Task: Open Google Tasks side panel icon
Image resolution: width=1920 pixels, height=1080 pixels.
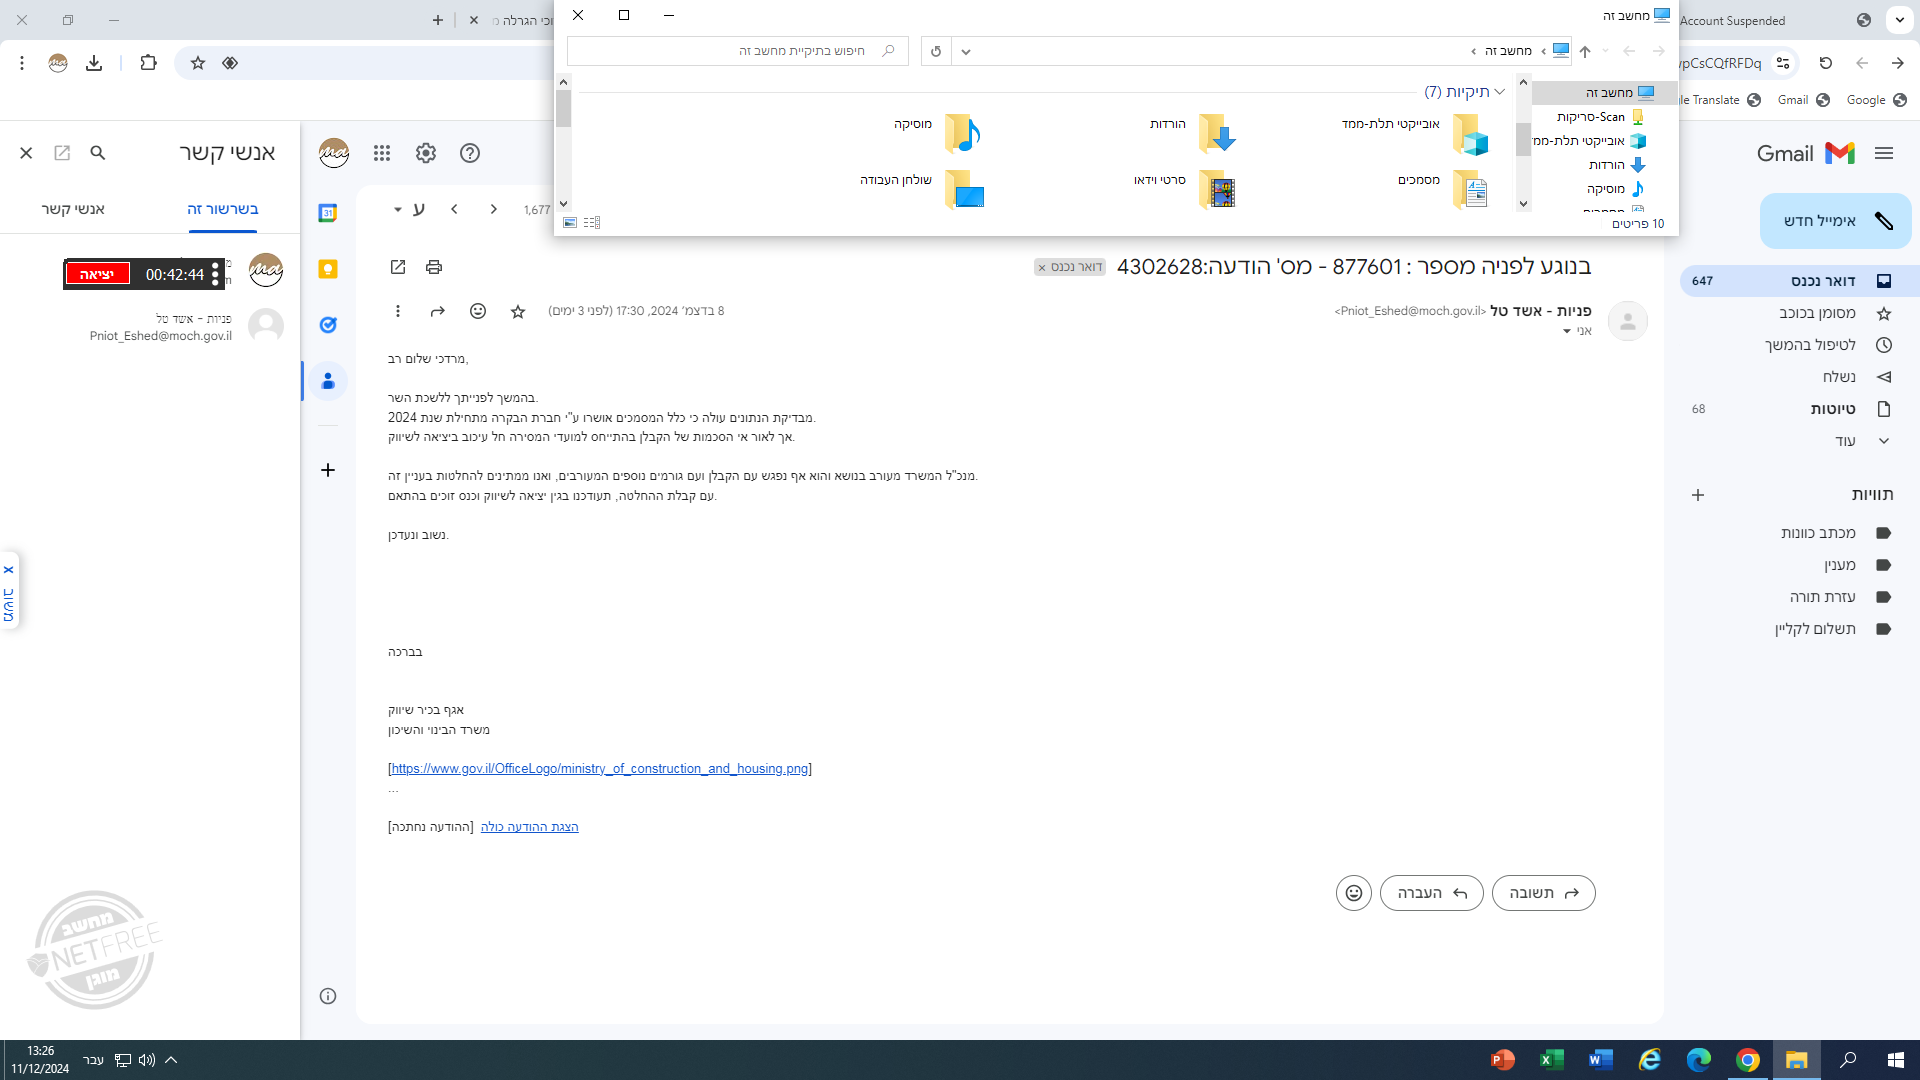Action: pyautogui.click(x=328, y=325)
